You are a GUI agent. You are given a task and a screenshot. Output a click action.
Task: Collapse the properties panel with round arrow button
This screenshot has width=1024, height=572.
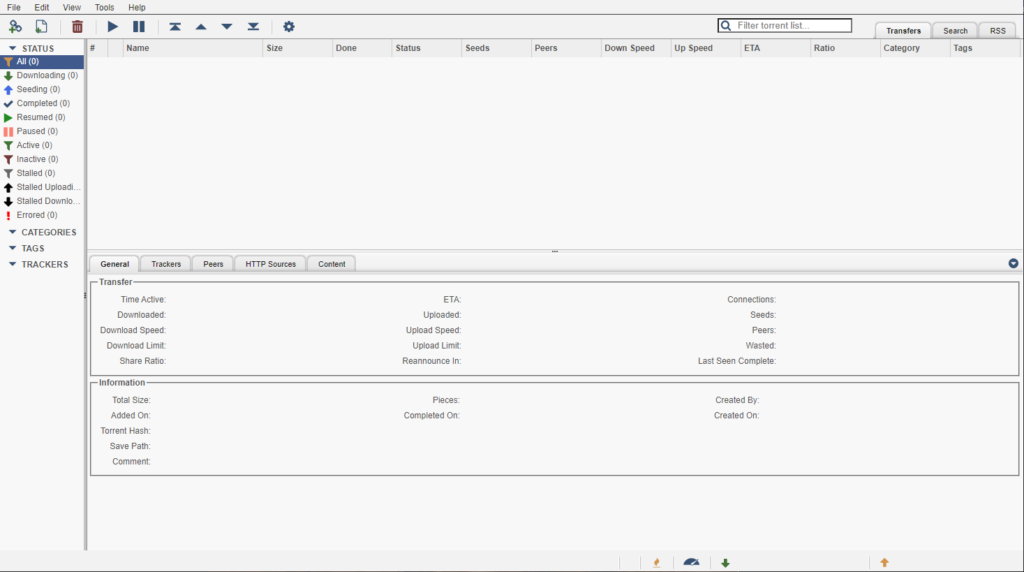[1013, 264]
